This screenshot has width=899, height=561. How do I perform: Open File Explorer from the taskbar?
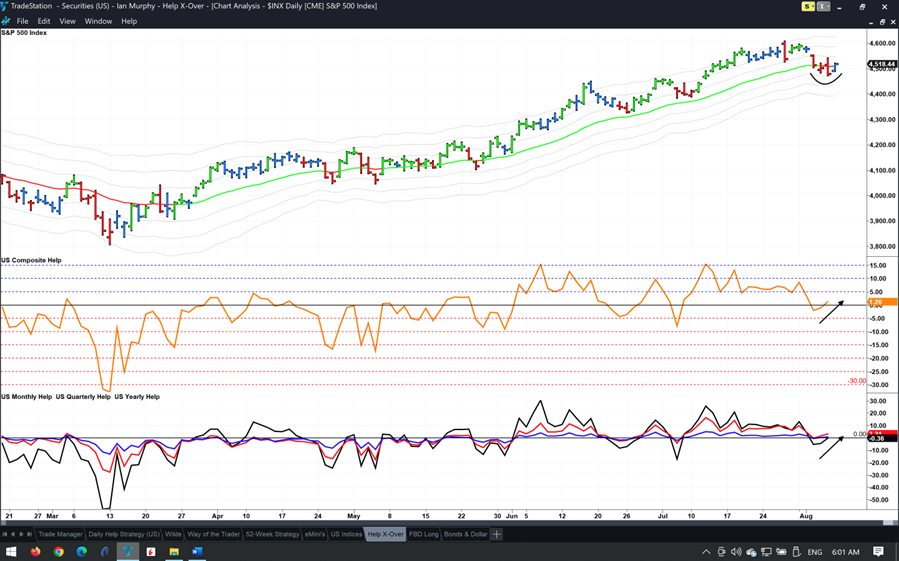tap(174, 552)
